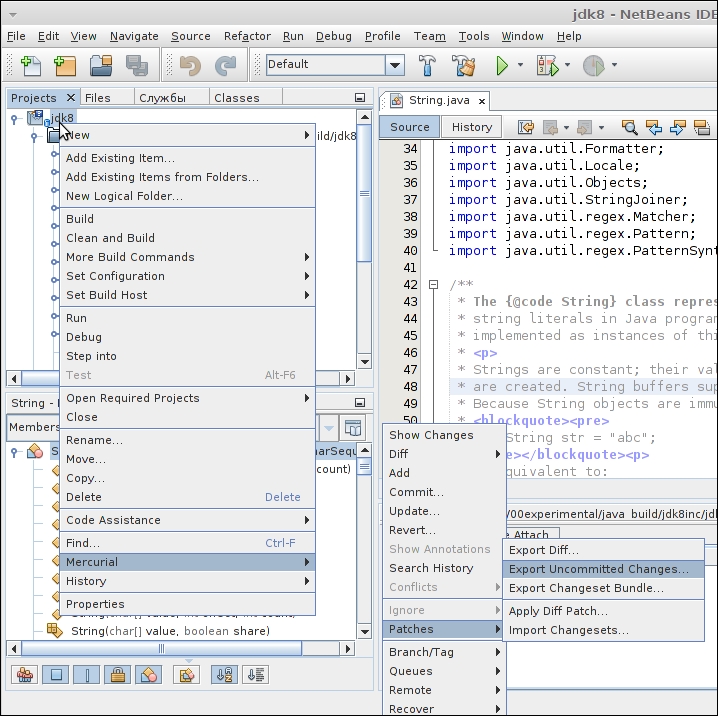The width and height of the screenshot is (718, 716).
Task: Toggle Show Non-Public Members lock button
Action: 117,675
